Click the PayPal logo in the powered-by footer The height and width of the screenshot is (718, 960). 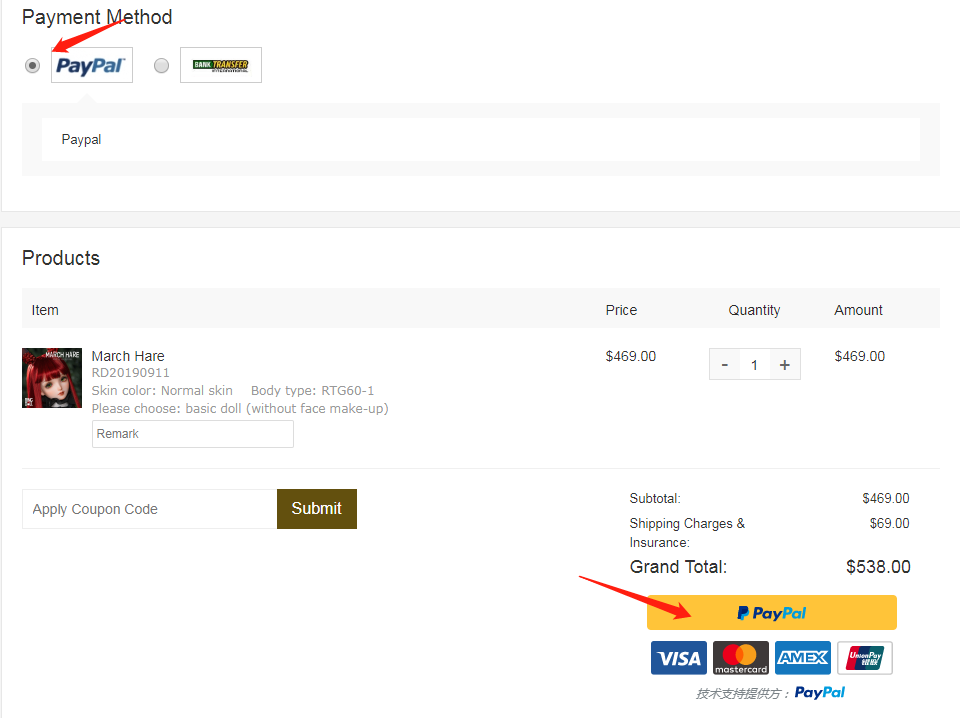(820, 693)
